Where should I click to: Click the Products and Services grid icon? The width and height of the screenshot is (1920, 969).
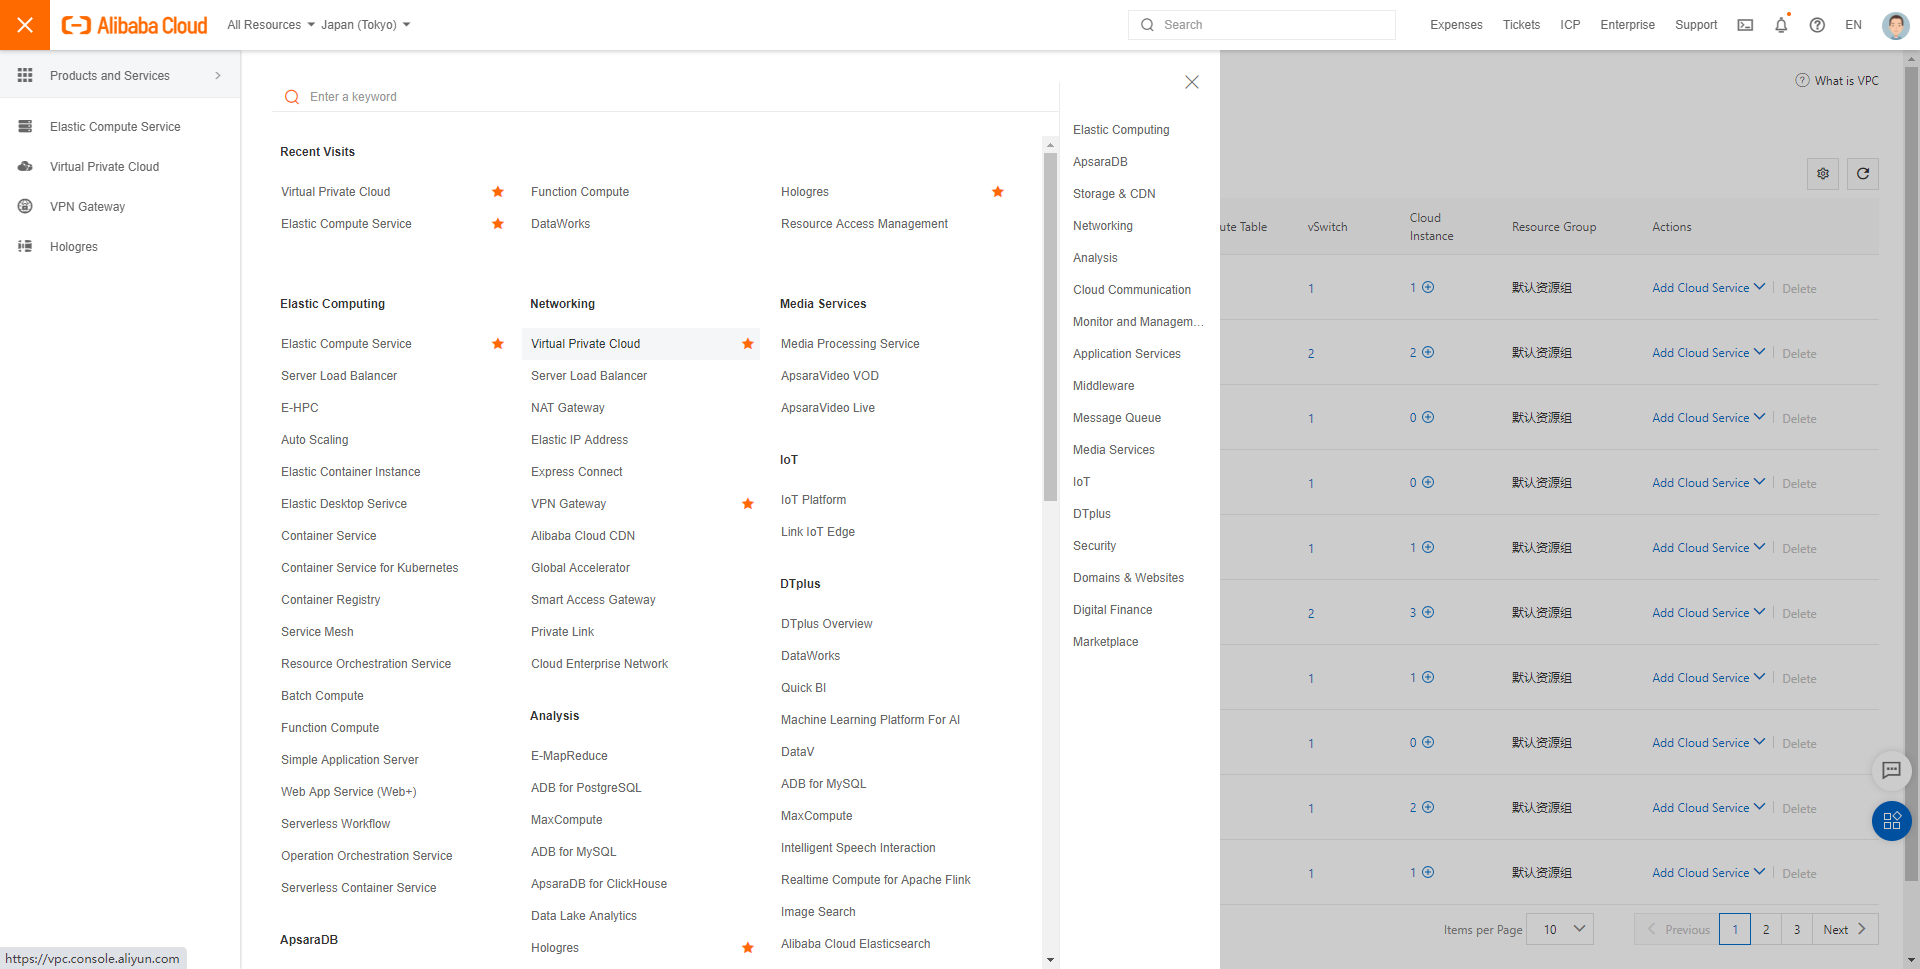click(25, 75)
